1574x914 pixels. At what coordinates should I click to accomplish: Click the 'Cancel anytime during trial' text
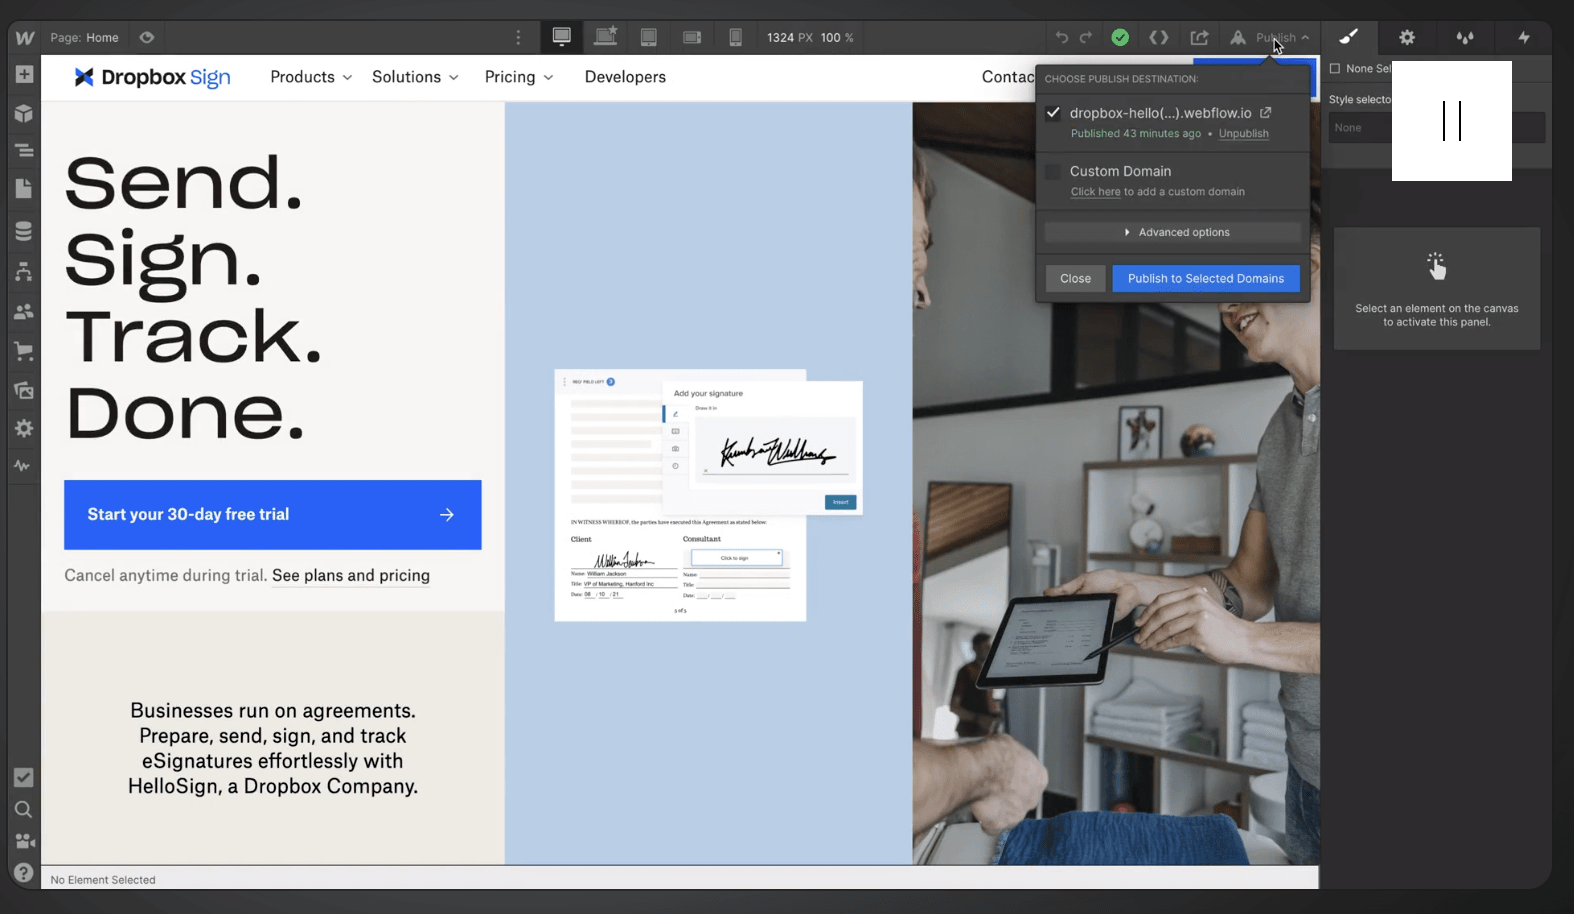pos(165,575)
